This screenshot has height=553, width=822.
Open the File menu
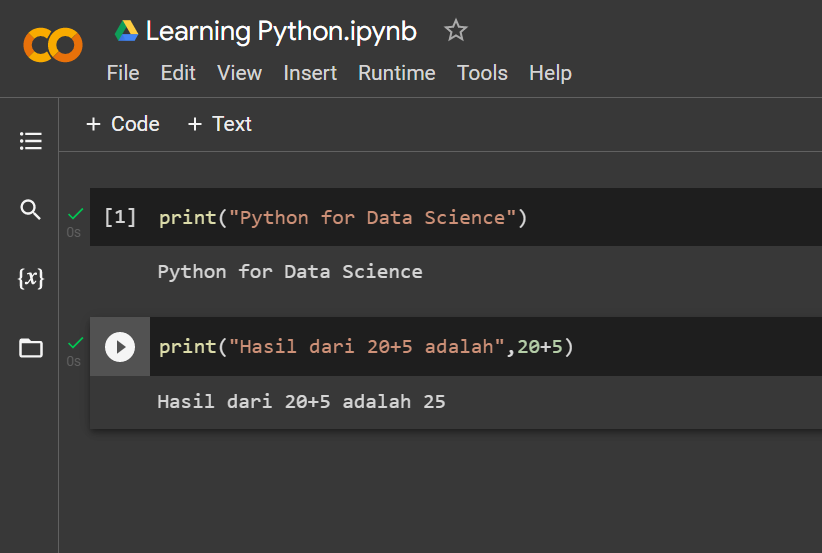coord(123,73)
